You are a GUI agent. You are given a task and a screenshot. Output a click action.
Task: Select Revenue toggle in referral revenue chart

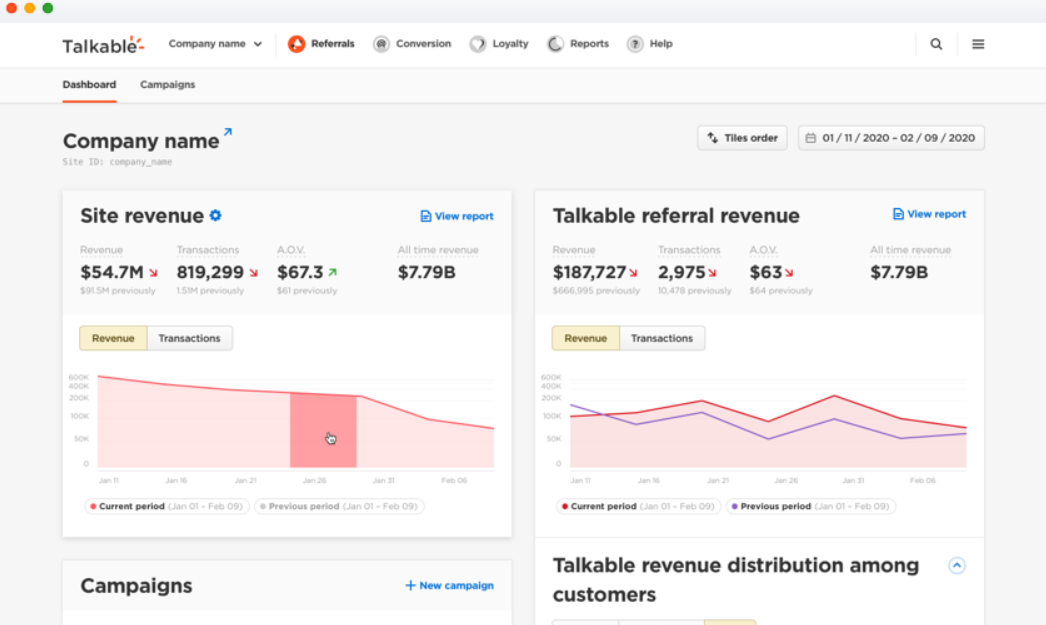click(x=586, y=338)
